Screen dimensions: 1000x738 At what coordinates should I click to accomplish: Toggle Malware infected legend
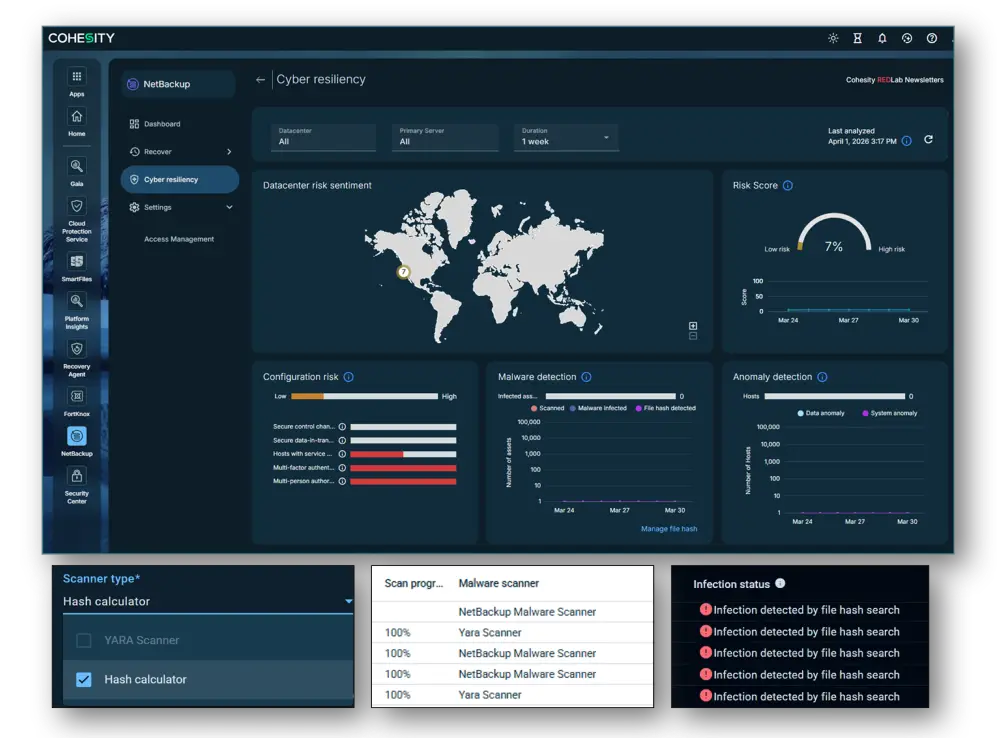click(598, 408)
